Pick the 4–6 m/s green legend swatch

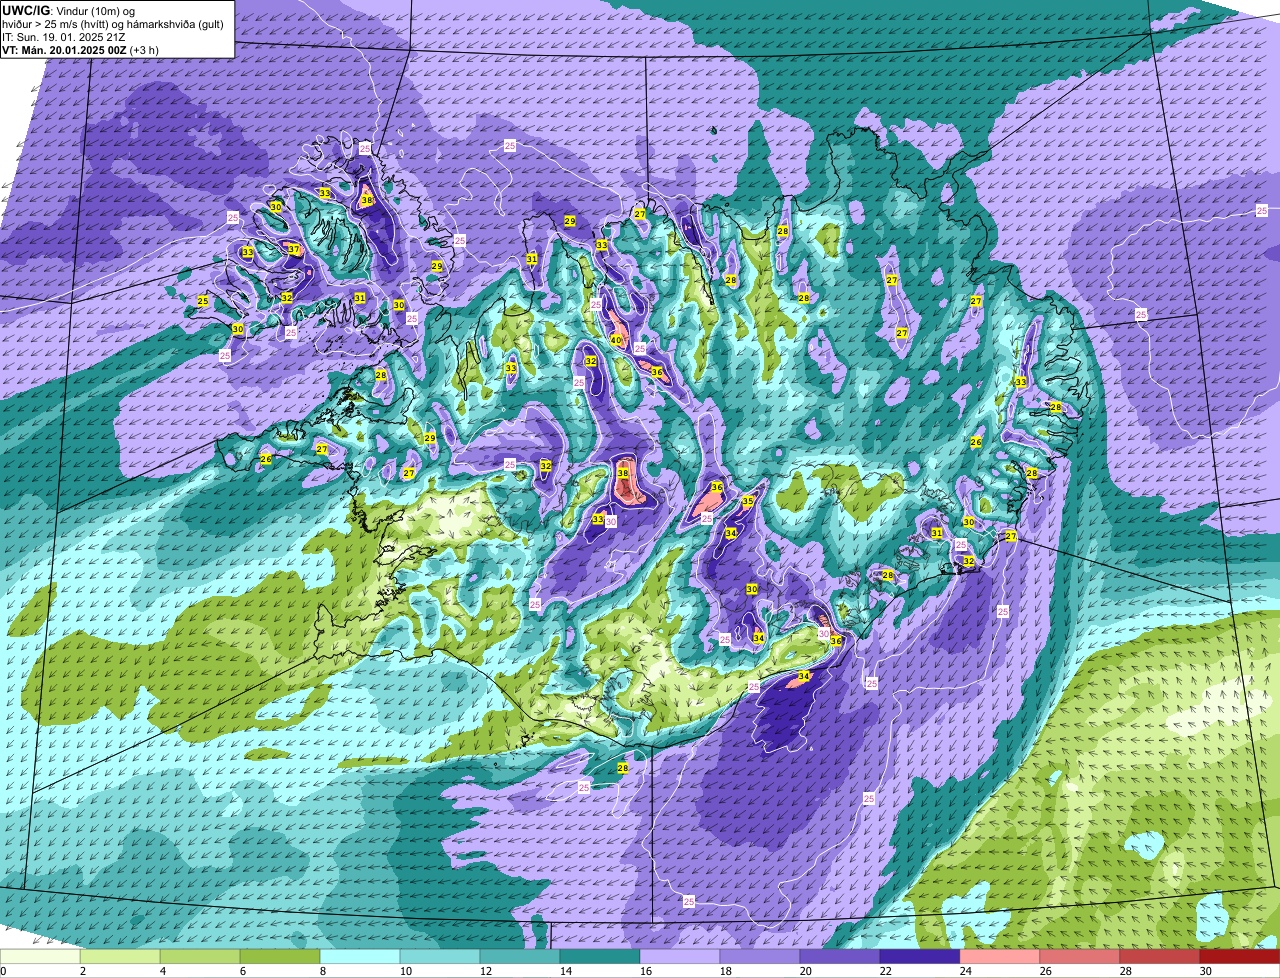(200, 957)
